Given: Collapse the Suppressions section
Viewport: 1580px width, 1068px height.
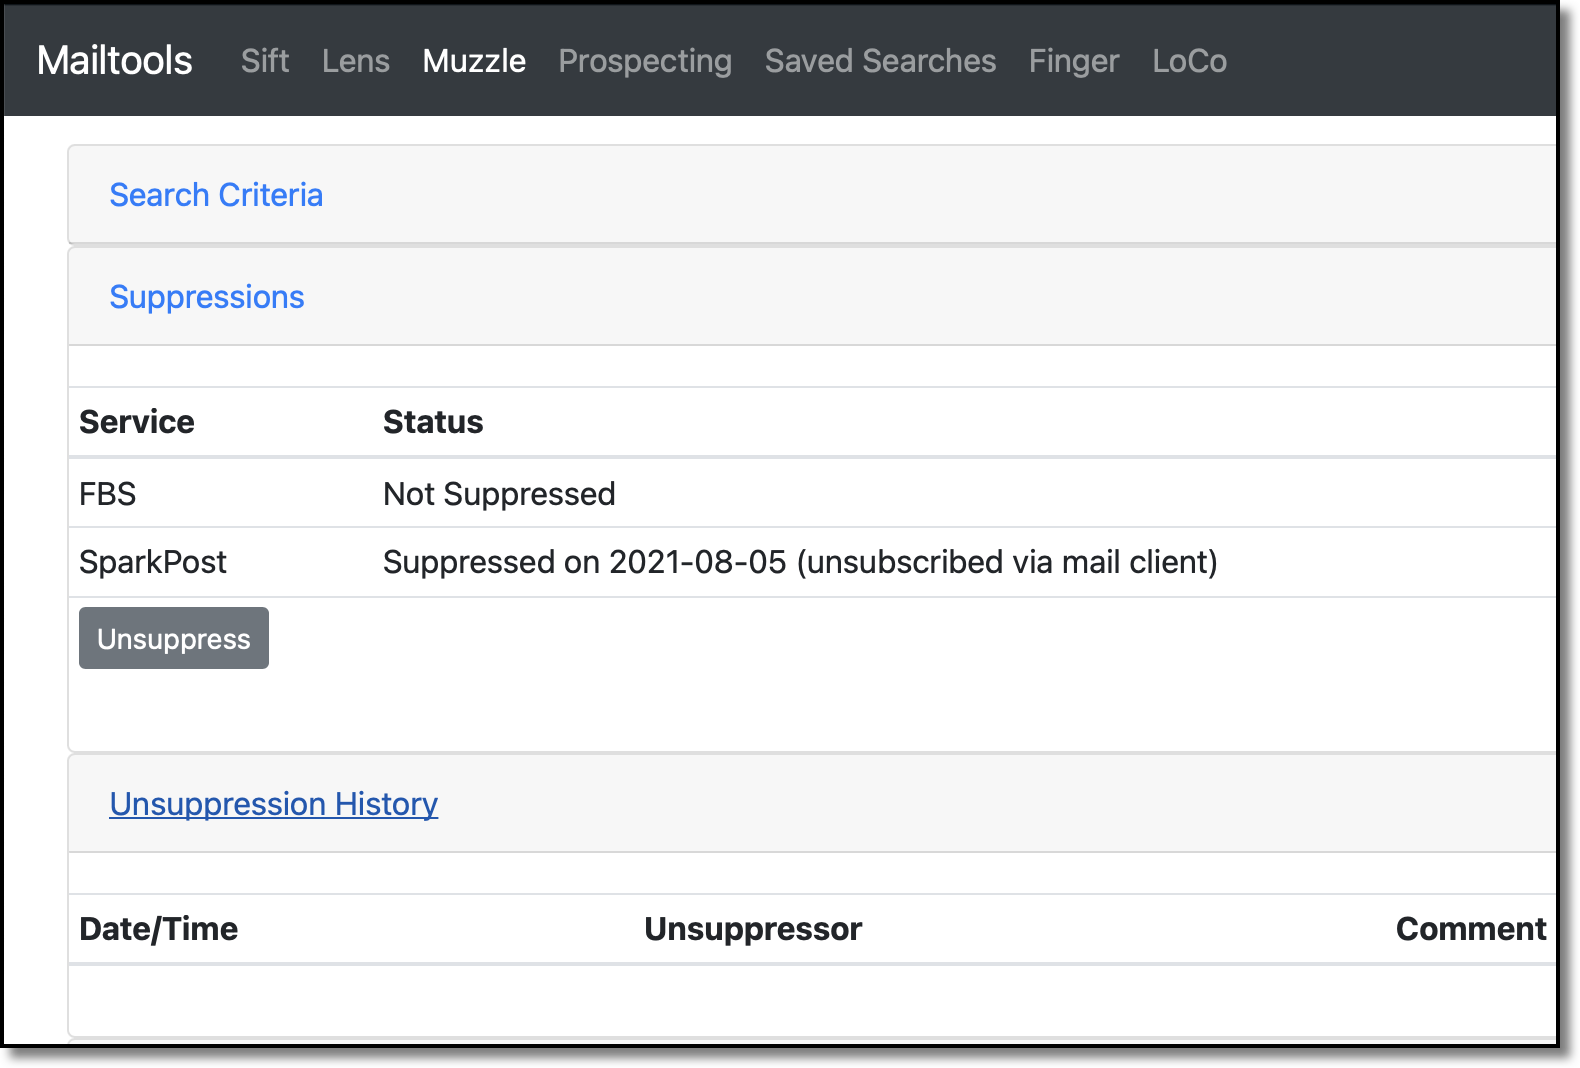Looking at the screenshot, I should (x=207, y=297).
